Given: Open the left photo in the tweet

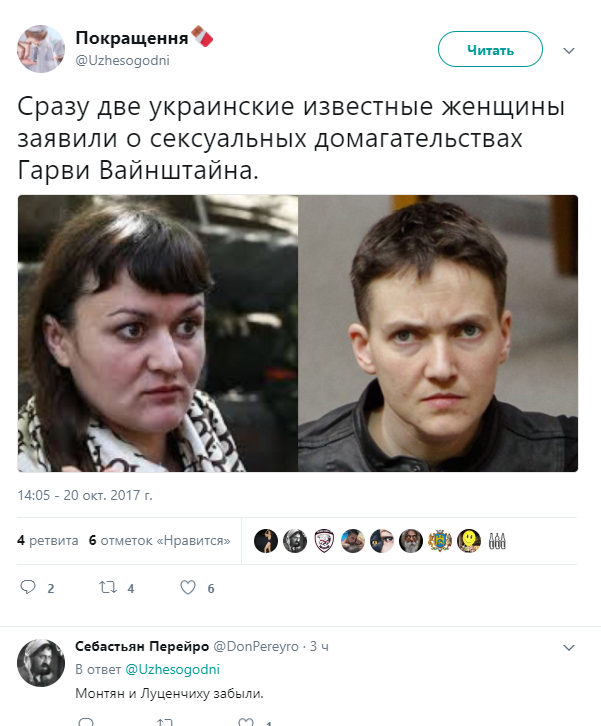Looking at the screenshot, I should 157,333.
